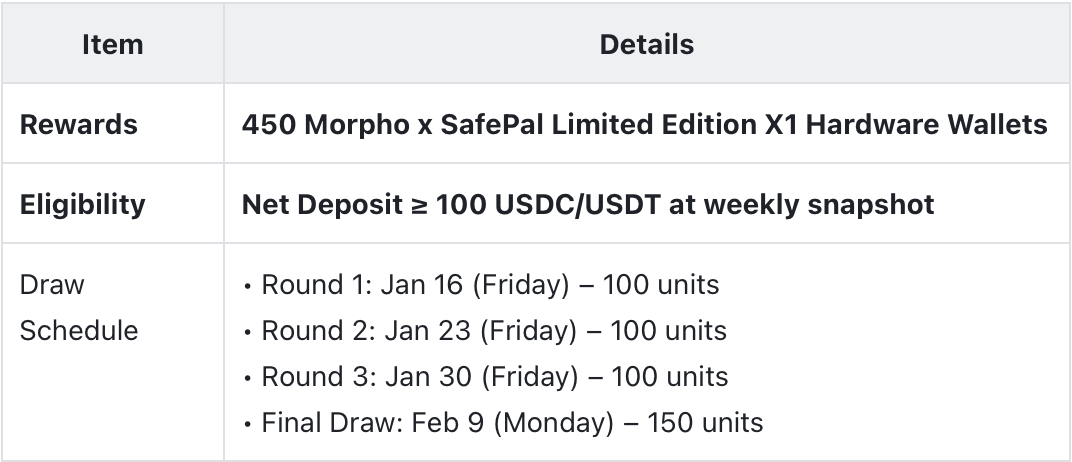
Task: Click the word Morpho in Rewards details
Action: (x=349, y=125)
